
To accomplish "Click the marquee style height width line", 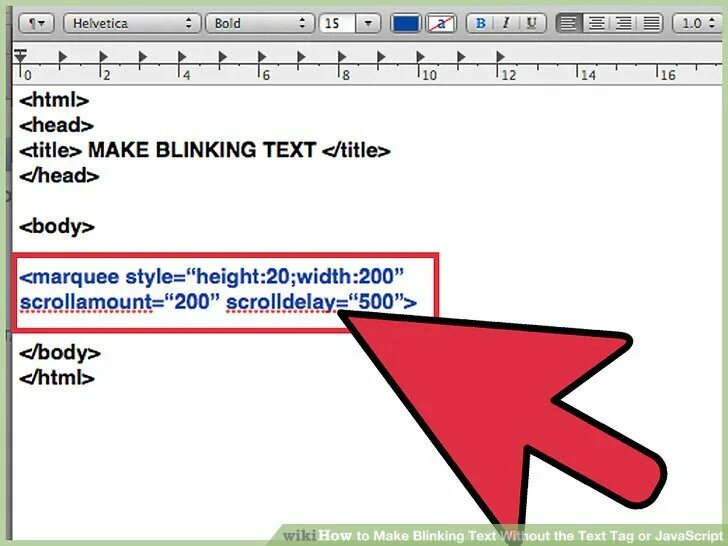I will tap(212, 277).
